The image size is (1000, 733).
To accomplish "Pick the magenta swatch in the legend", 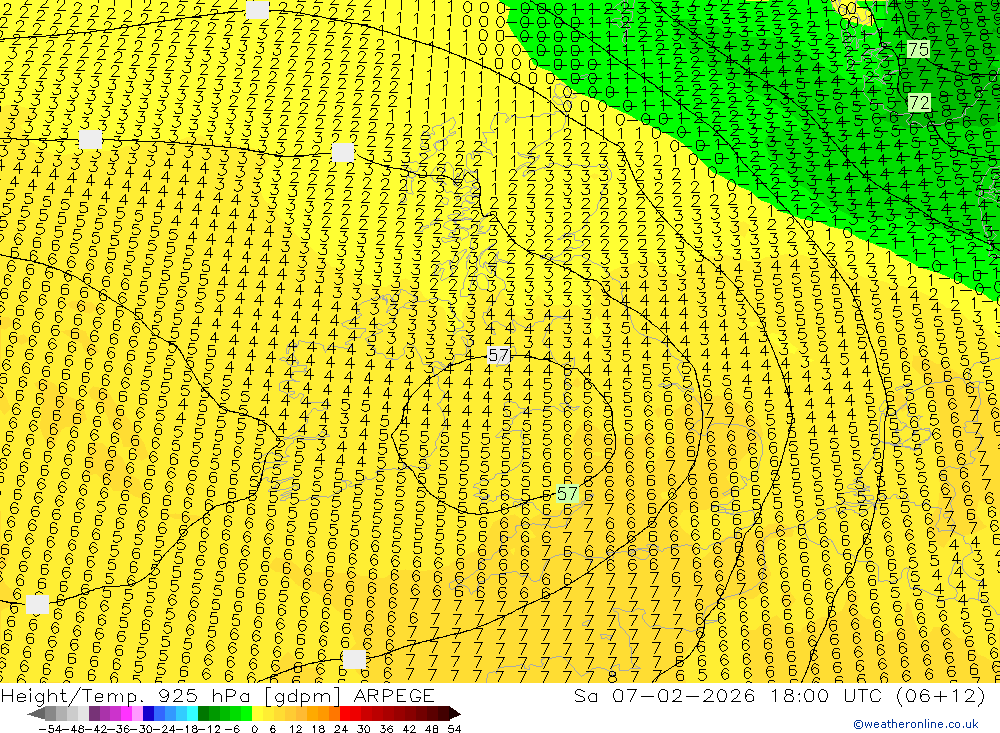I will 126,713.
